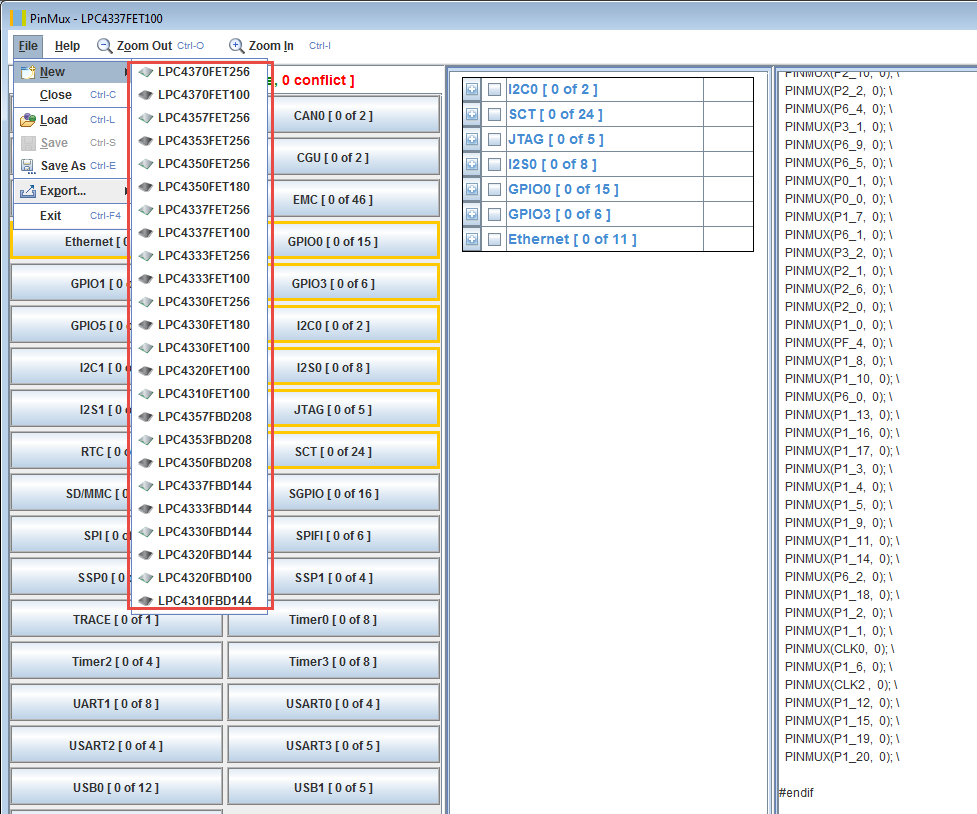Click the chip icon beside LPC4330FET180

pyautogui.click(x=146, y=325)
